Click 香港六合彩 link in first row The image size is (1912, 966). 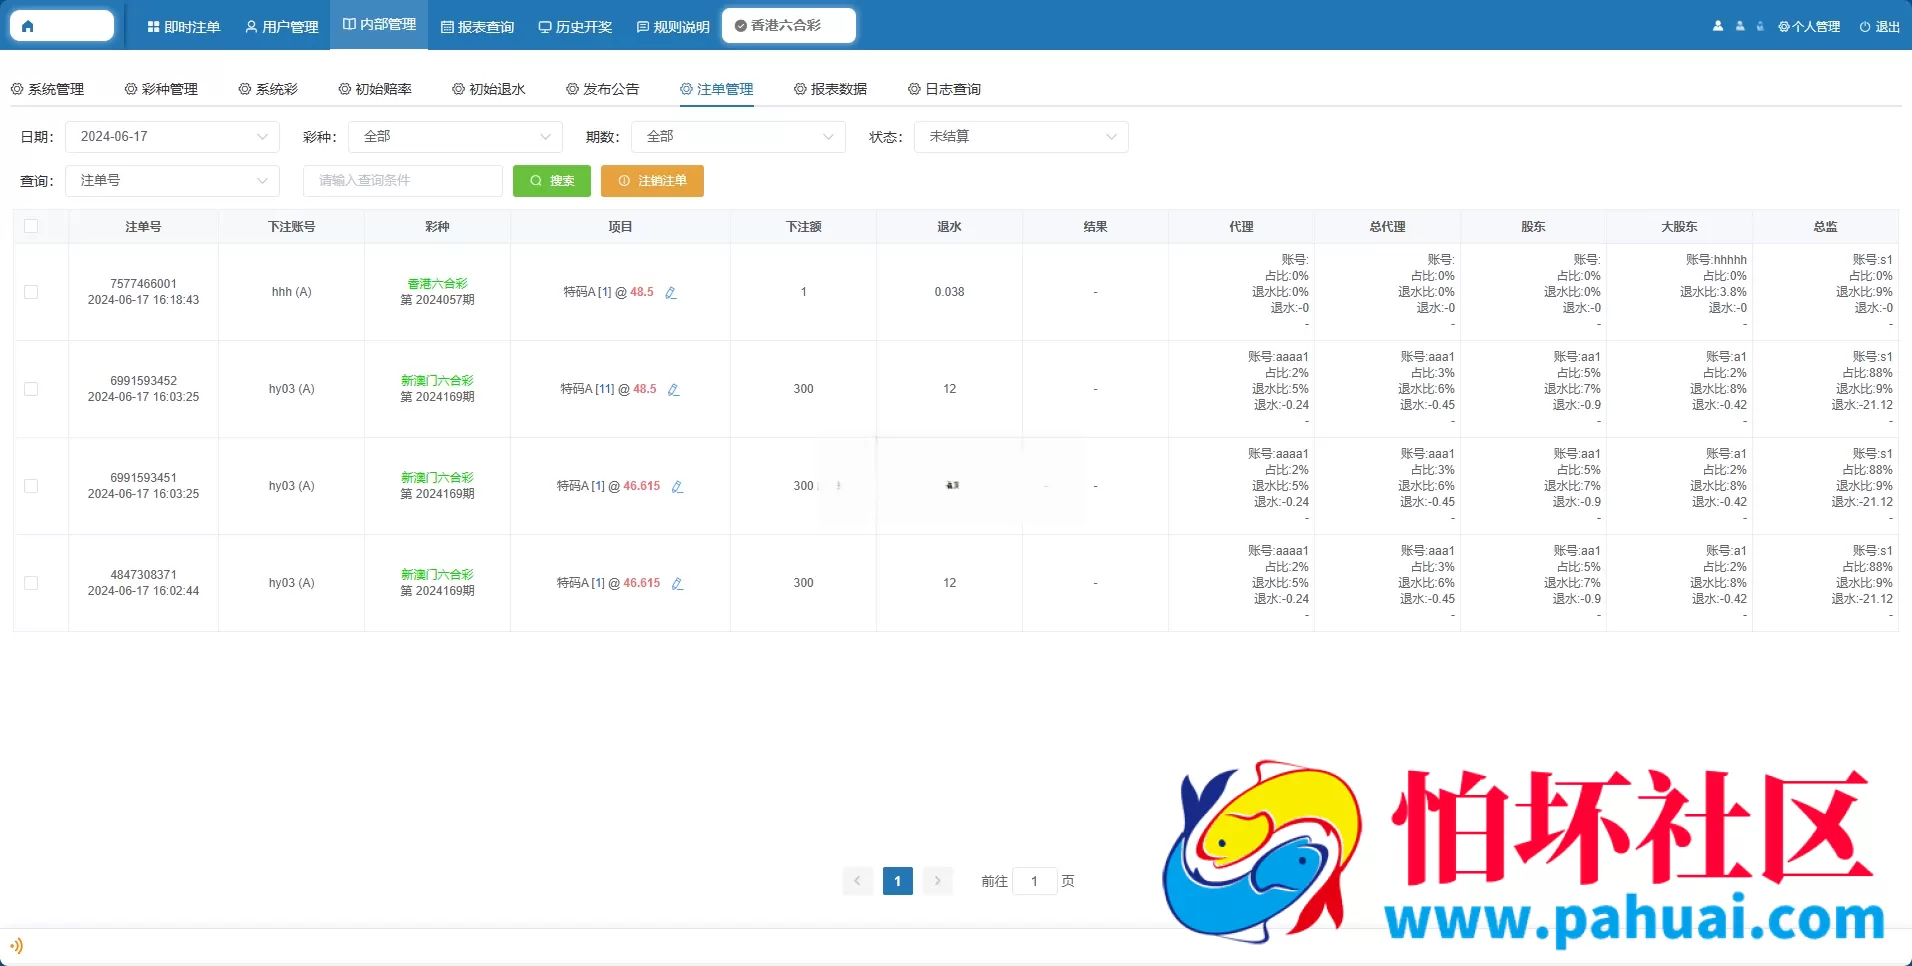437,284
